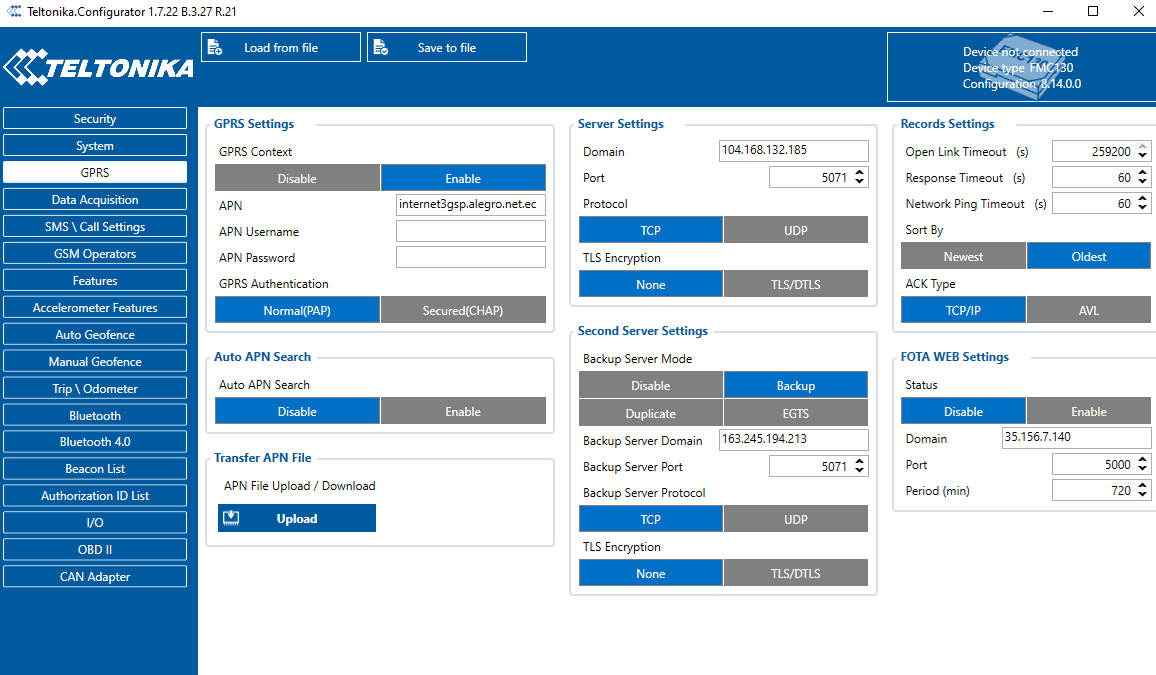
Task: Click the Teltonika logo
Action: click(99, 67)
